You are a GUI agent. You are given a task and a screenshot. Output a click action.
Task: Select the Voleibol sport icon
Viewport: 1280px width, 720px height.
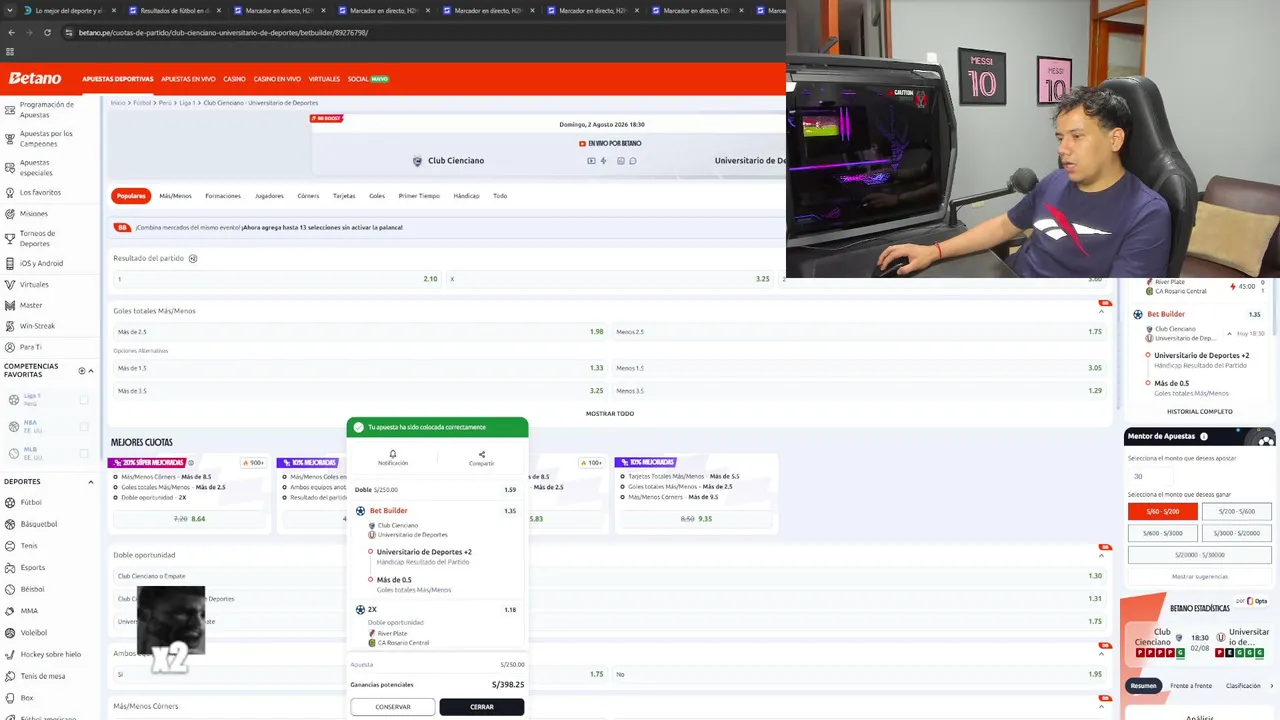10,632
